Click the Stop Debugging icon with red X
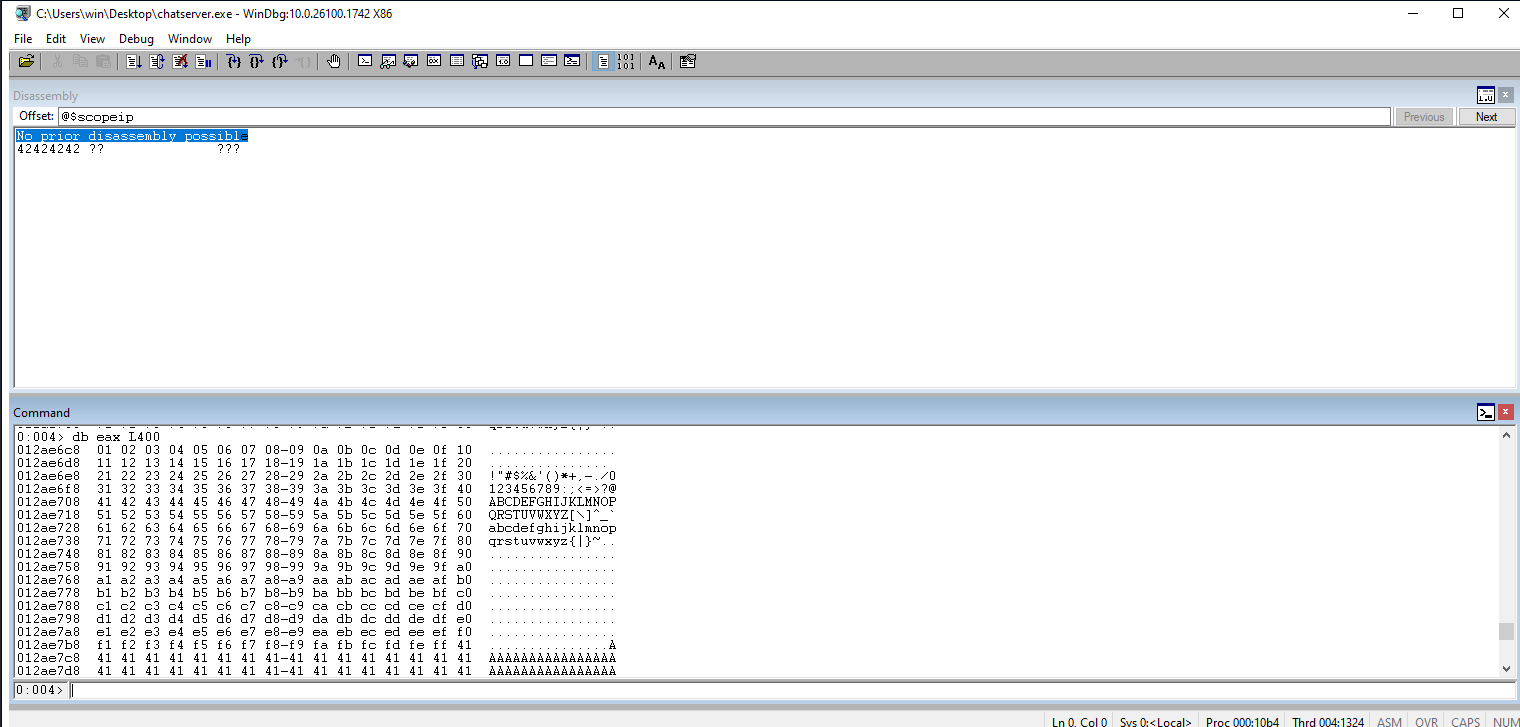Viewport: 1520px width, 727px height. pyautogui.click(x=180, y=62)
